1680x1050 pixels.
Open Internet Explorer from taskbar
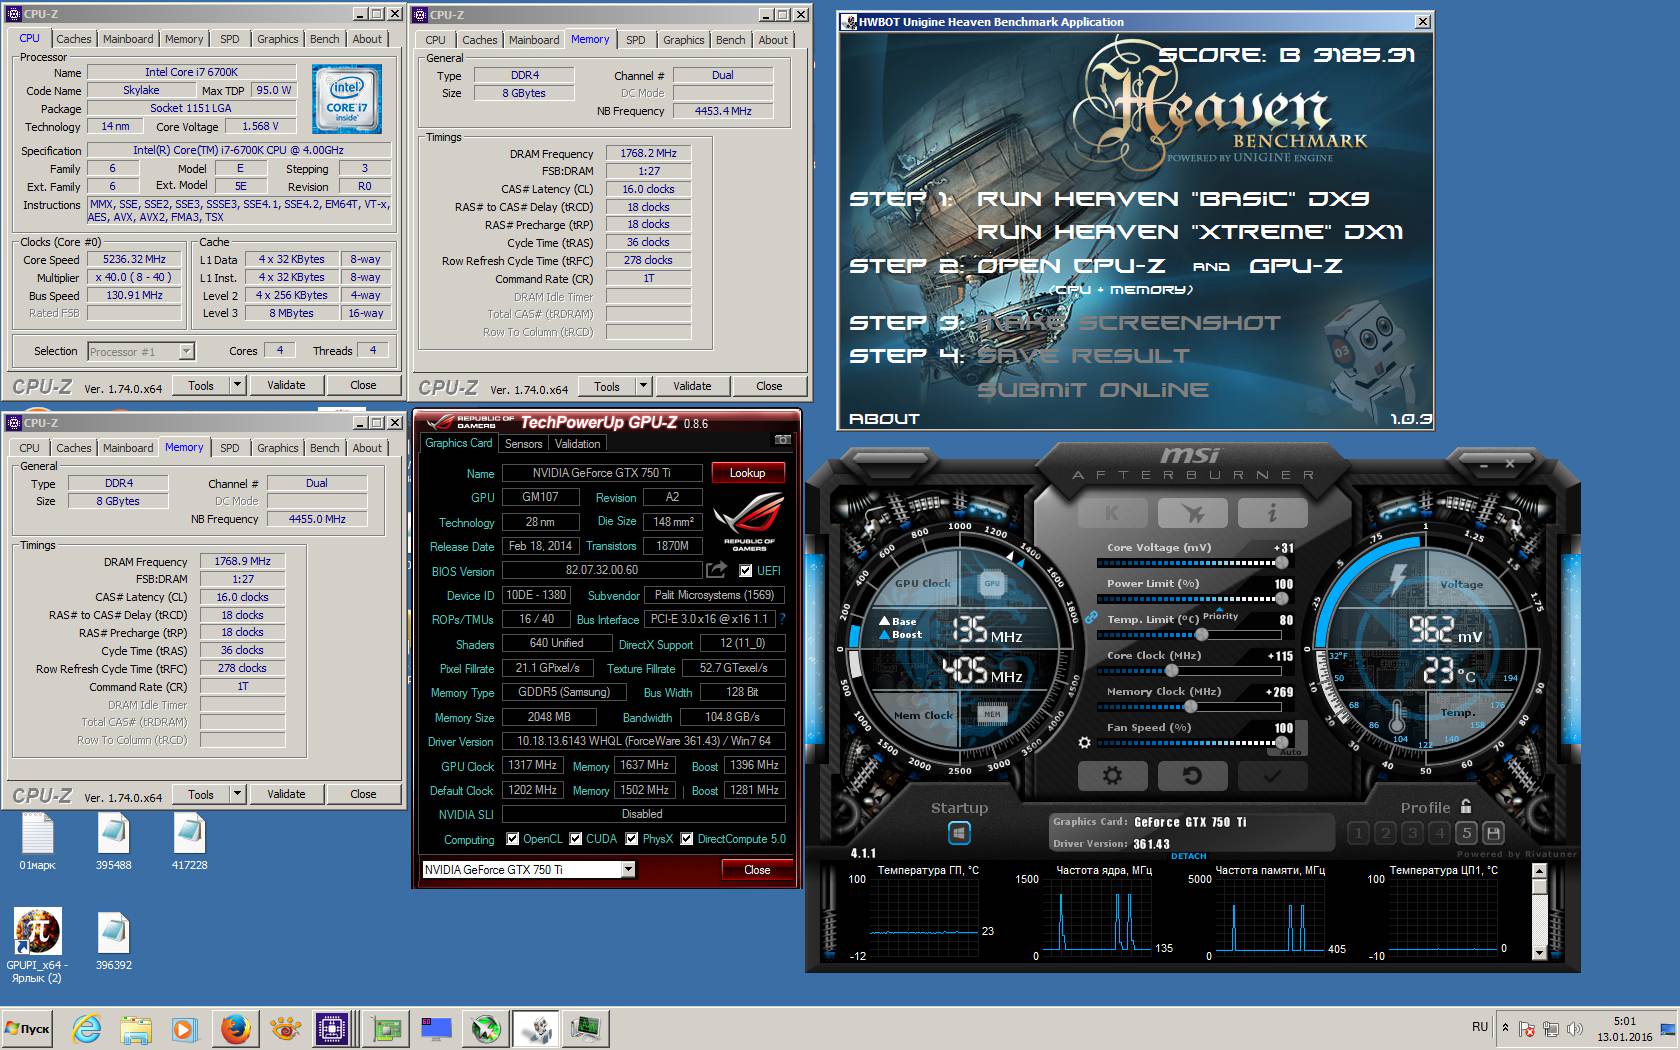click(x=87, y=1028)
